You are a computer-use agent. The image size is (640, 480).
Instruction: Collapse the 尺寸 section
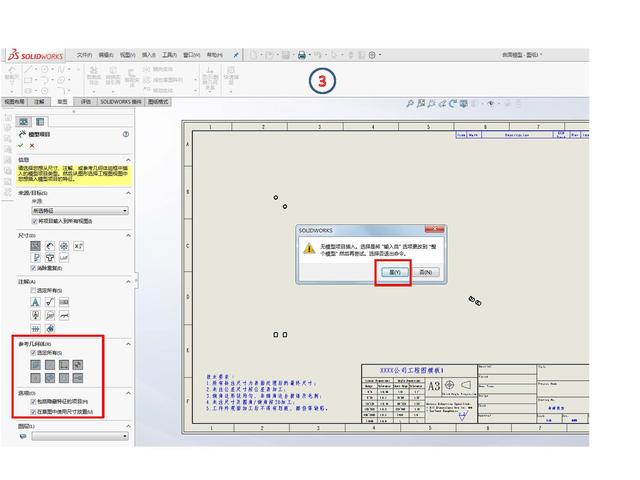(x=128, y=236)
